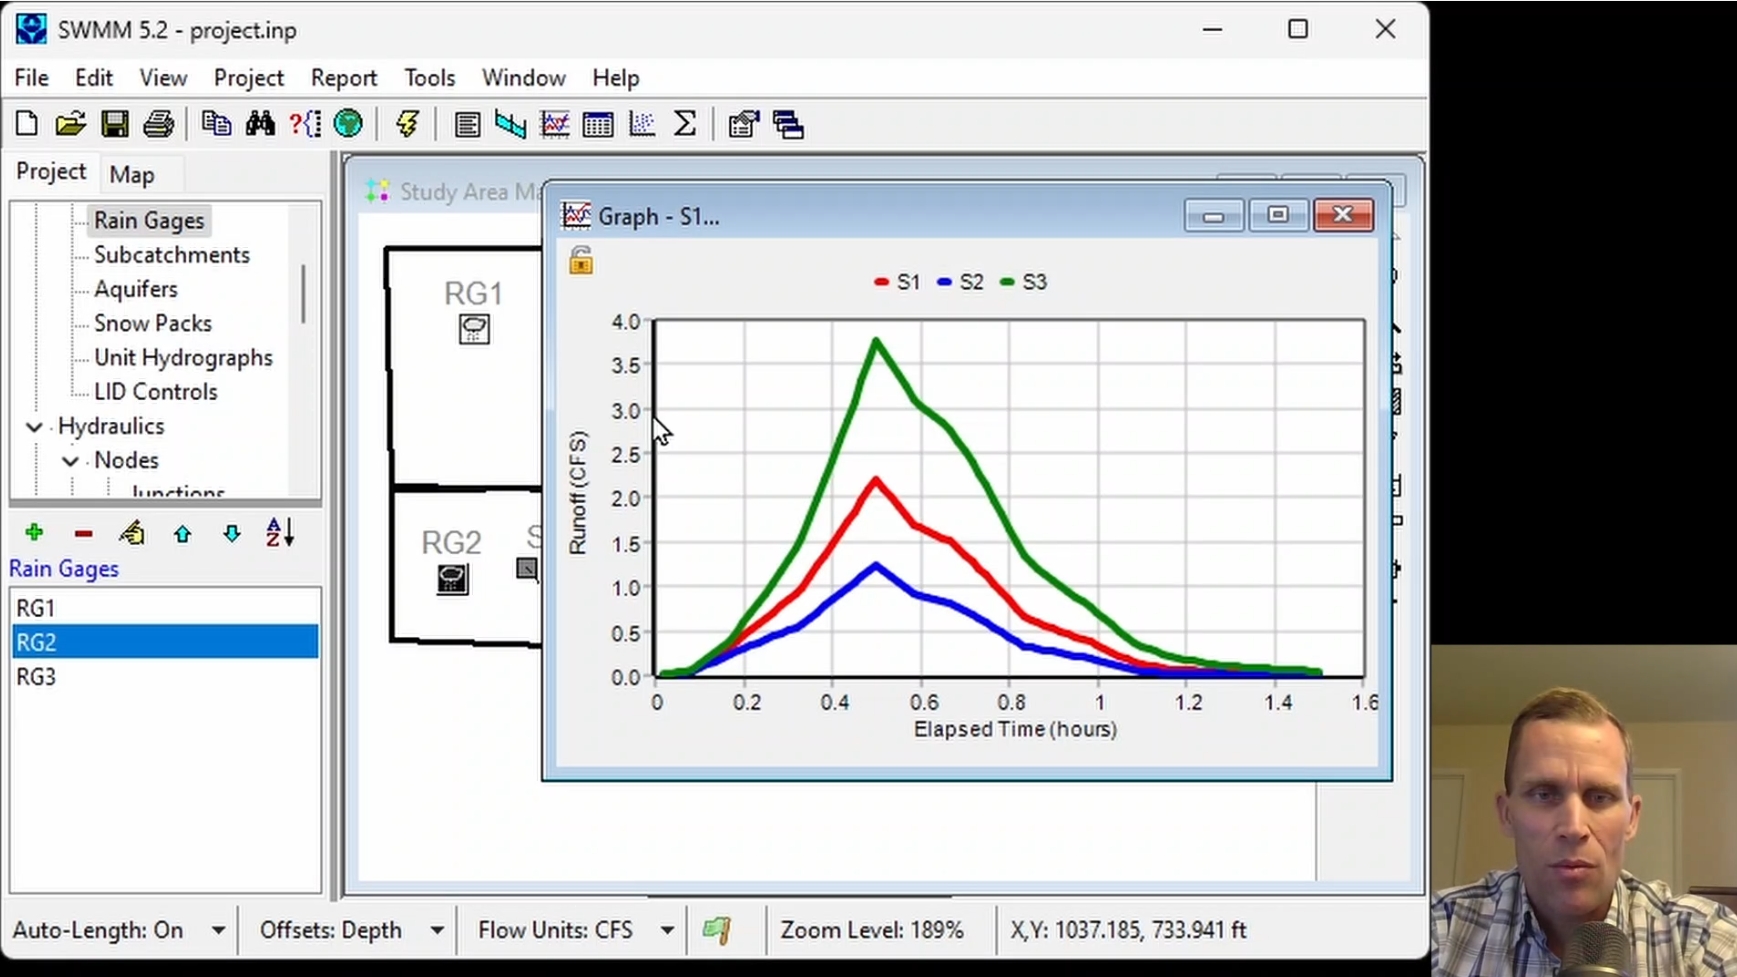This screenshot has width=1737, height=977.
Task: Open a Table view from the toolbar
Action: tap(598, 124)
